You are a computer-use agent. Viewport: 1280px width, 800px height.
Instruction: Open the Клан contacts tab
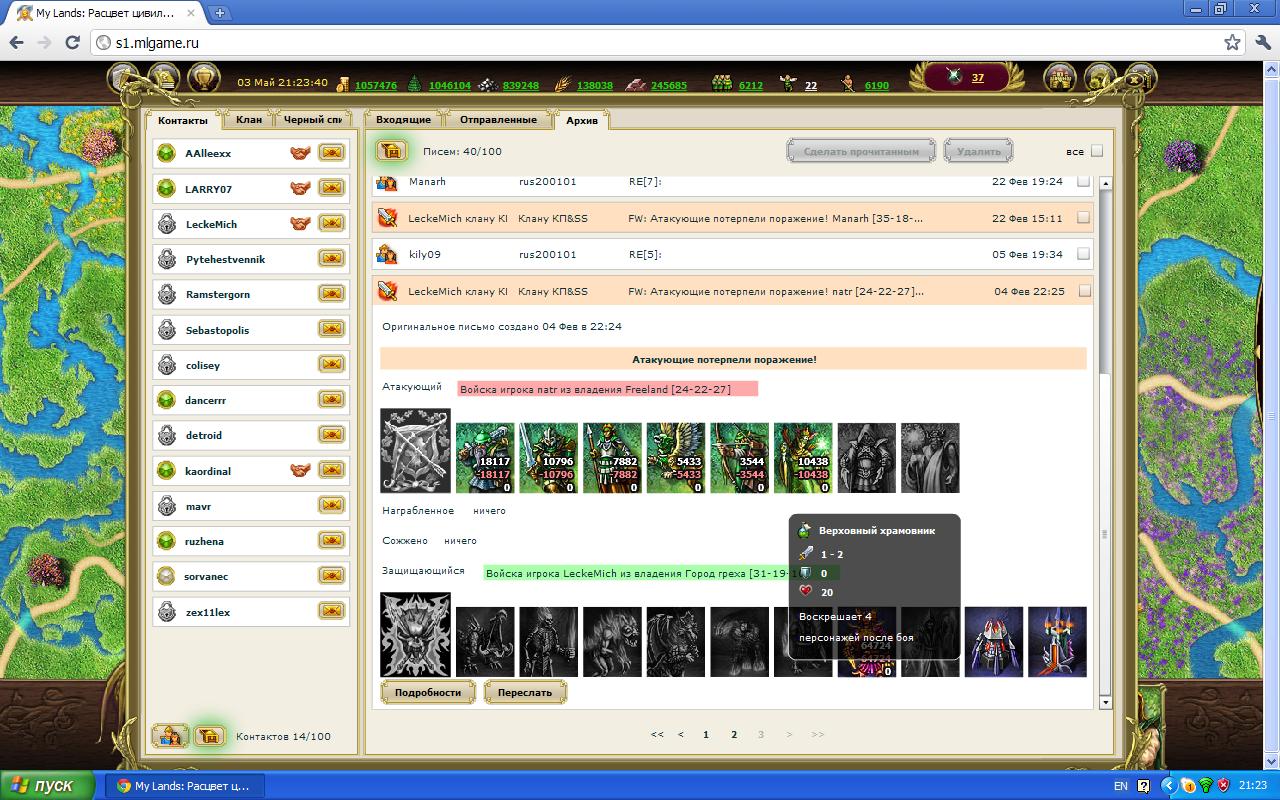tap(249, 120)
